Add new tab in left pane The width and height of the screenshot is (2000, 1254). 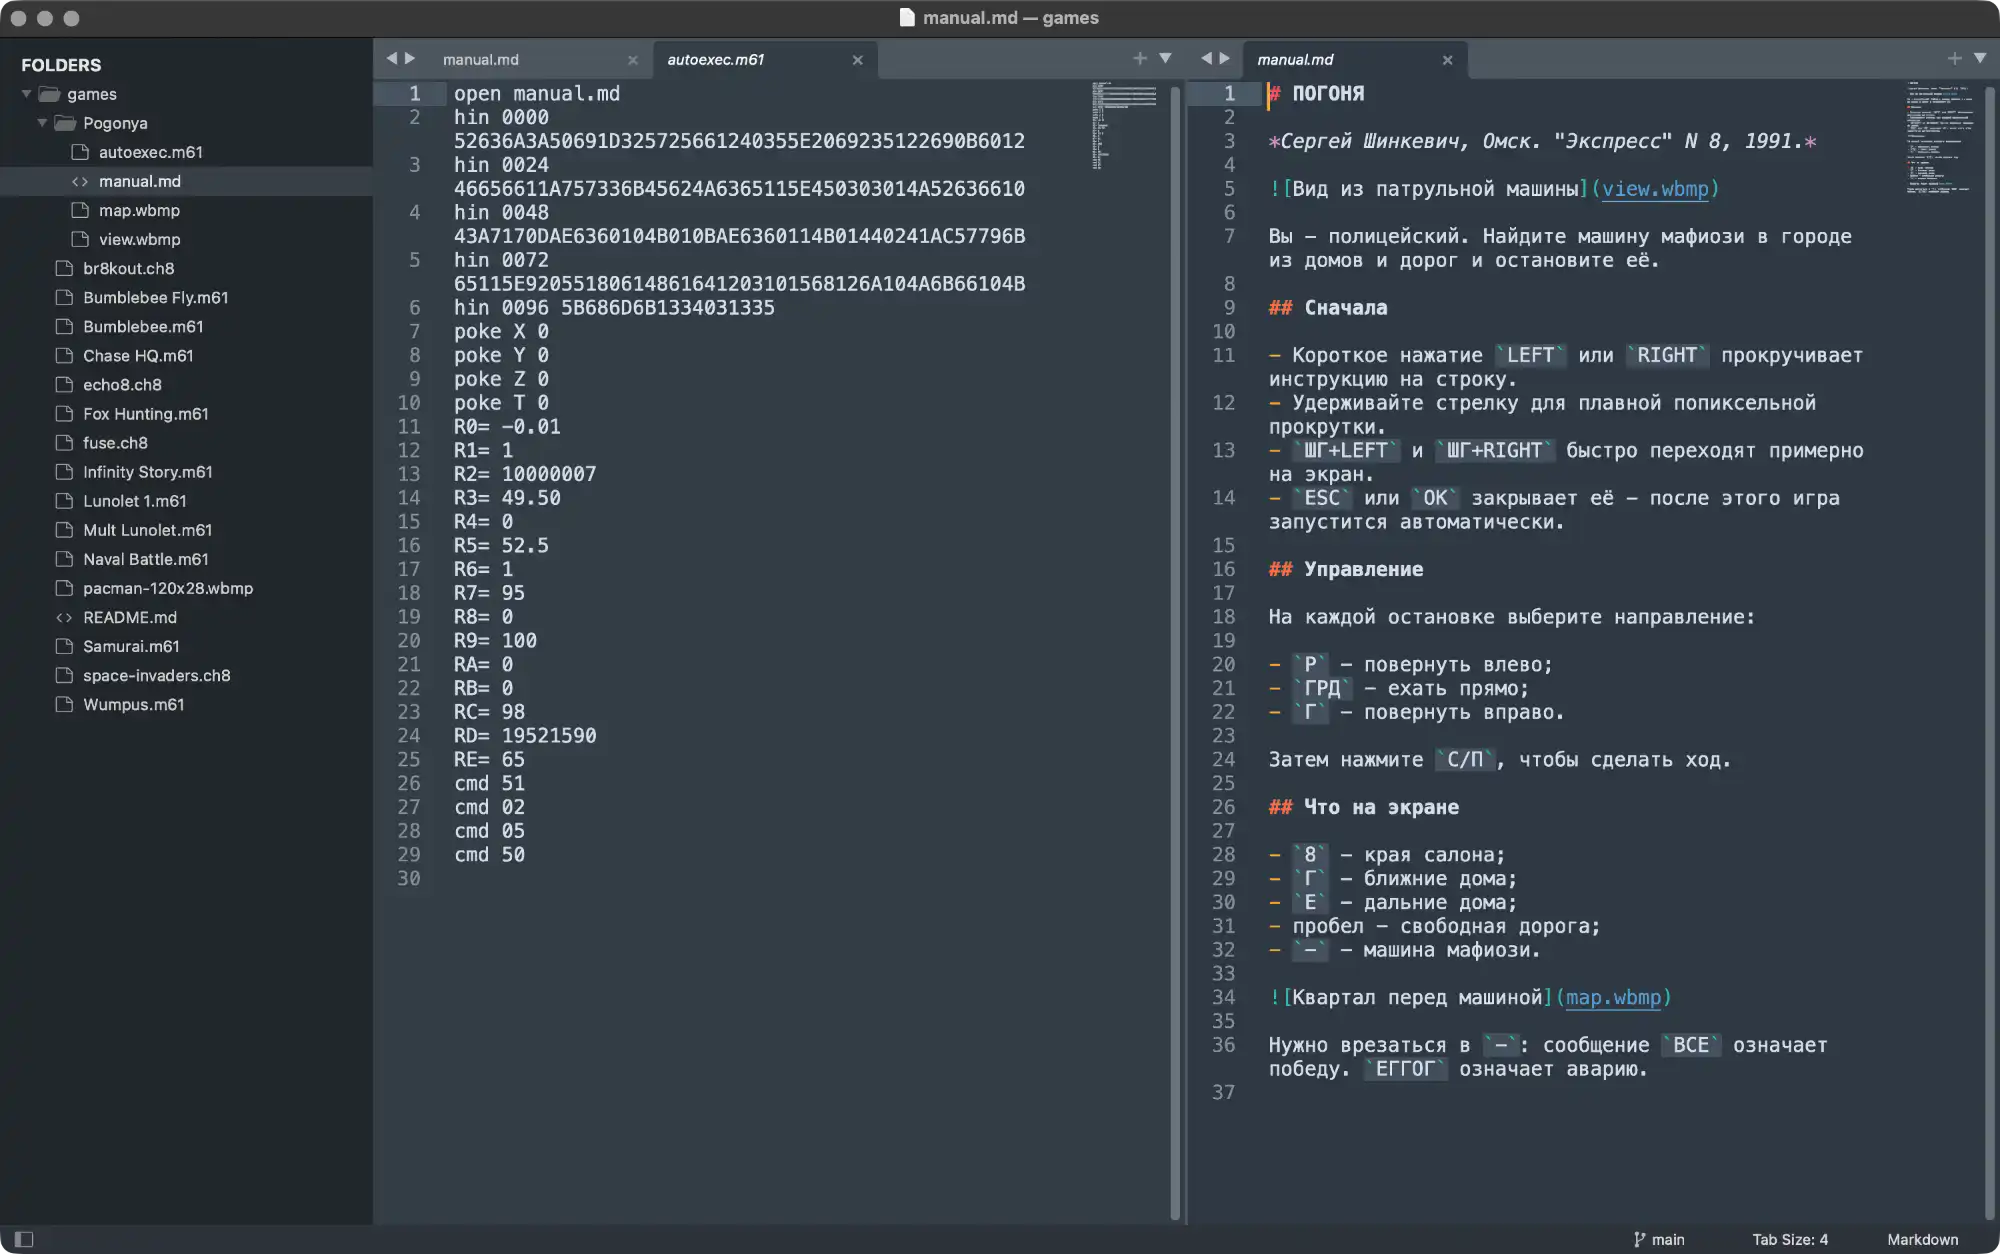(x=1140, y=58)
